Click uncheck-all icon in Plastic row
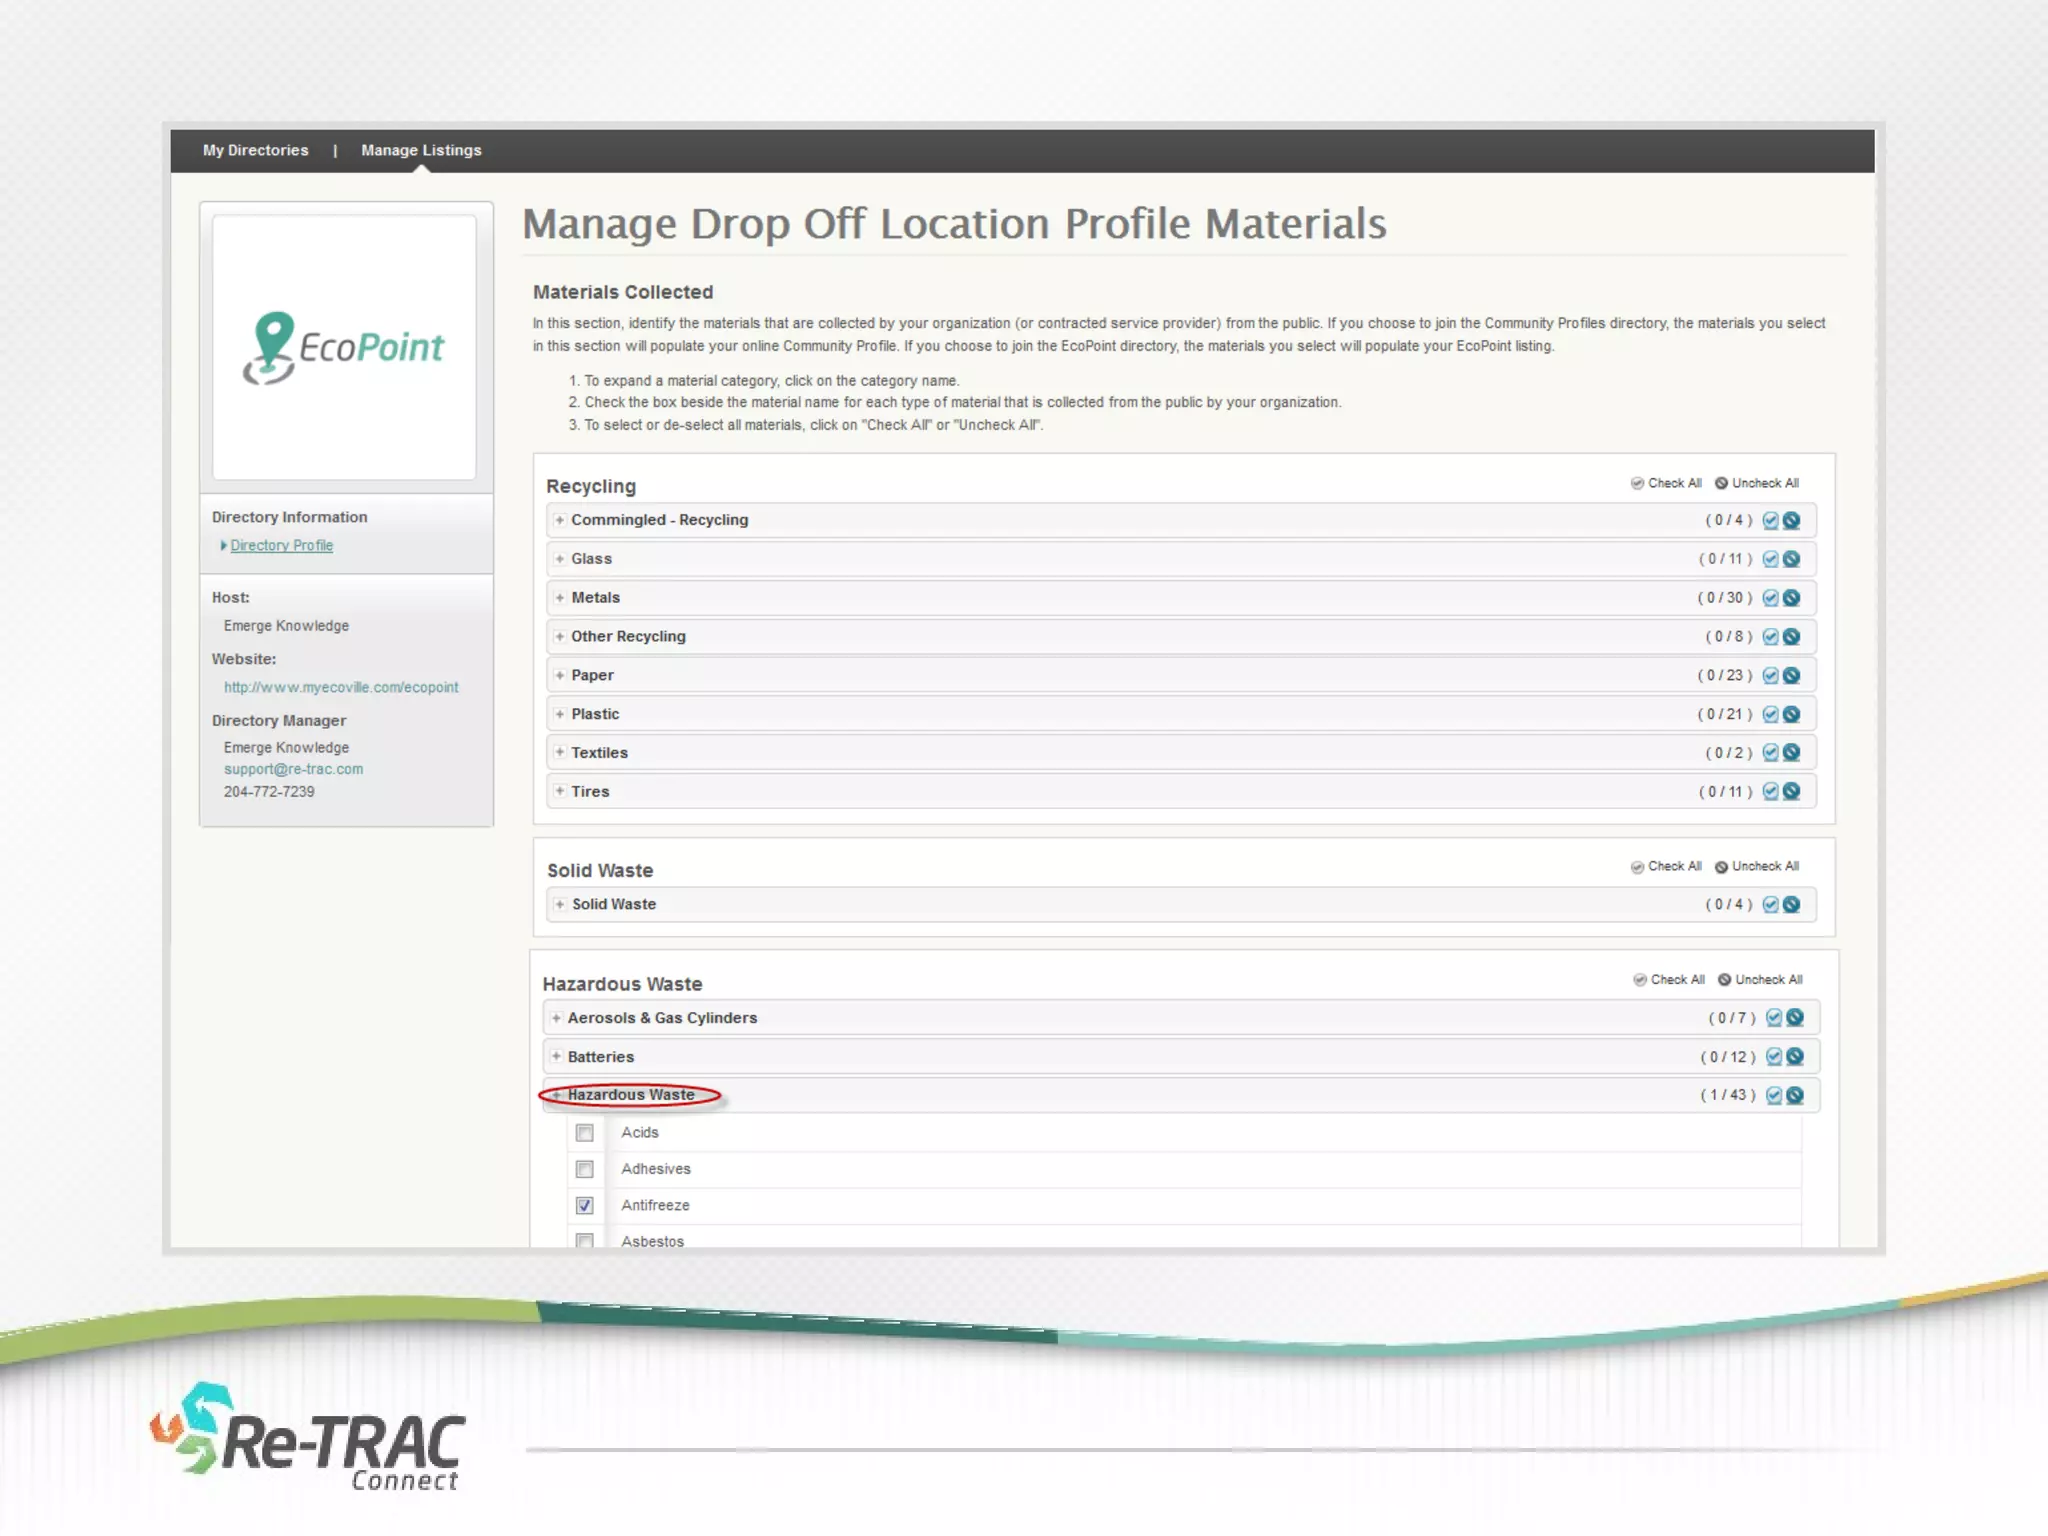 pos(1791,714)
